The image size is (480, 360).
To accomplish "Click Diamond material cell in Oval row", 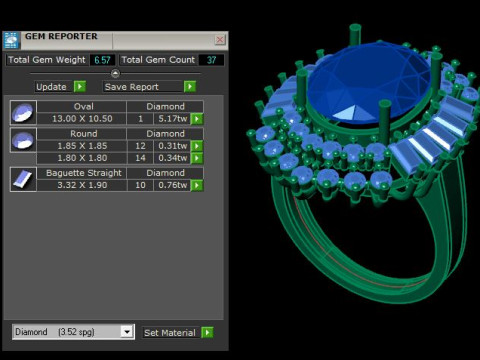I will pos(165,107).
